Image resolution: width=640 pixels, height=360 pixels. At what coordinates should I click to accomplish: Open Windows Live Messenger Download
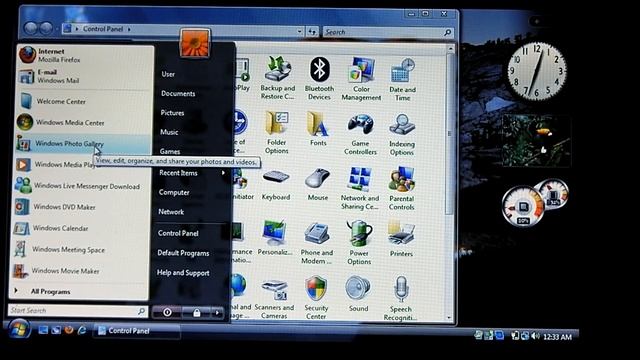(x=82, y=186)
